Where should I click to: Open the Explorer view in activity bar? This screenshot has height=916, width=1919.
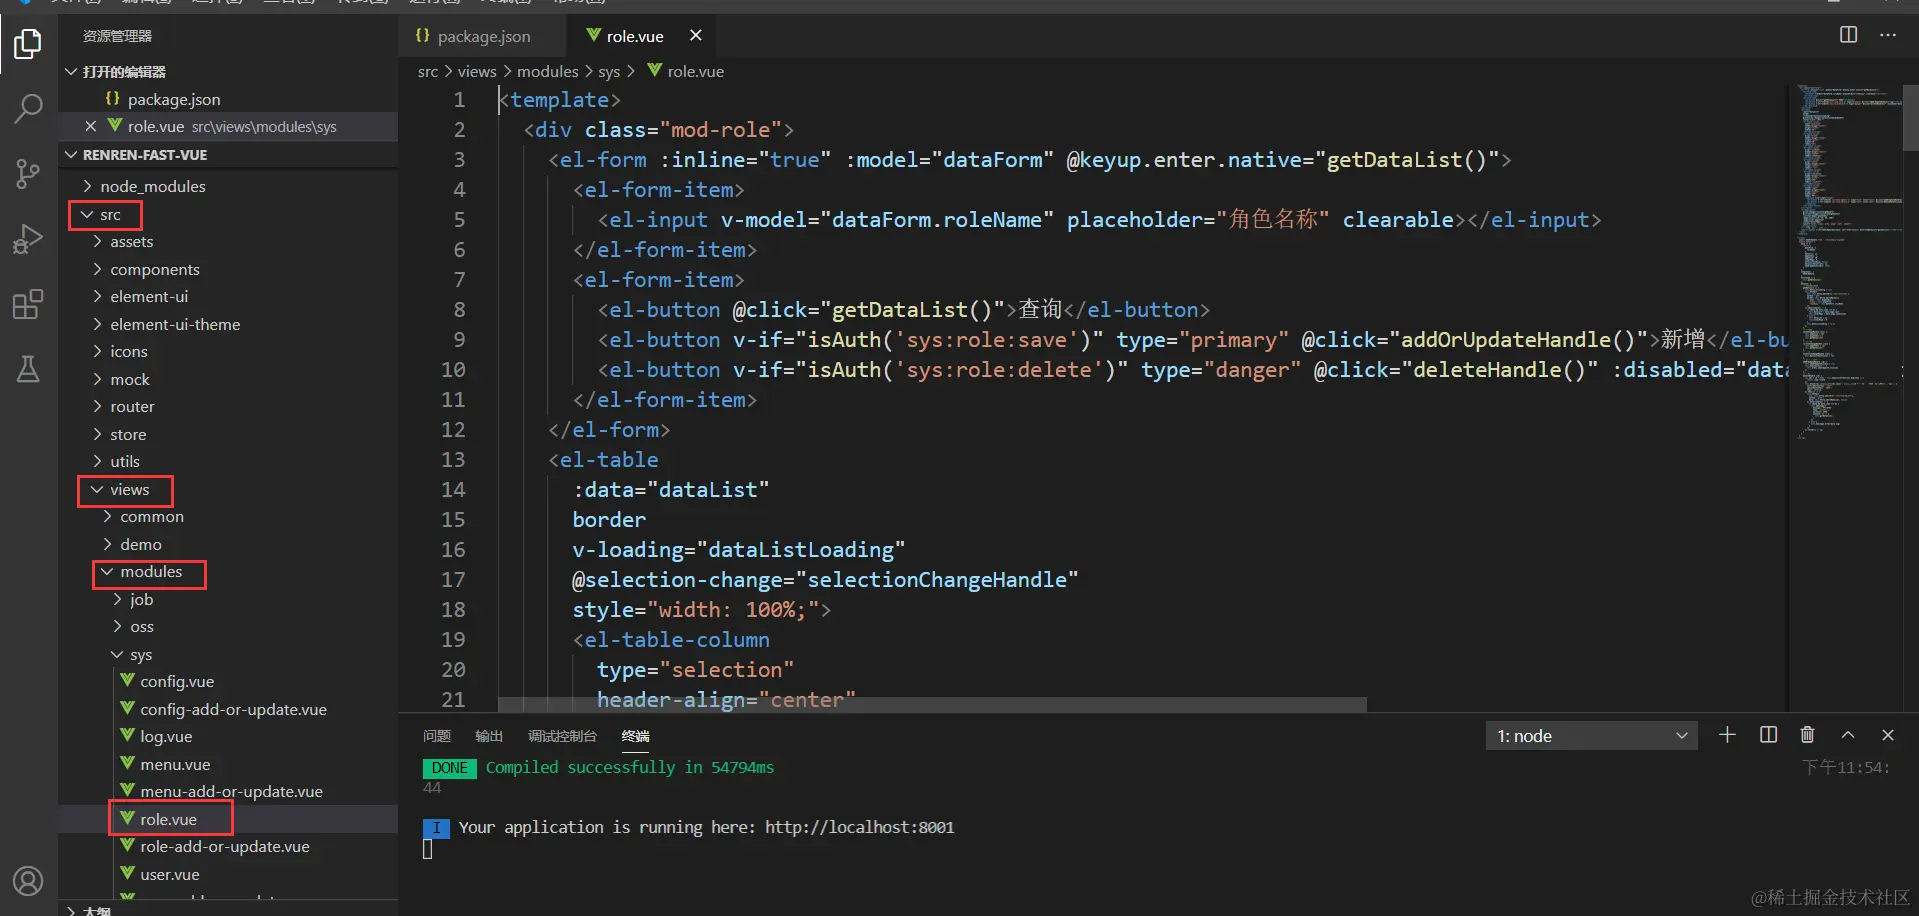pyautogui.click(x=28, y=44)
